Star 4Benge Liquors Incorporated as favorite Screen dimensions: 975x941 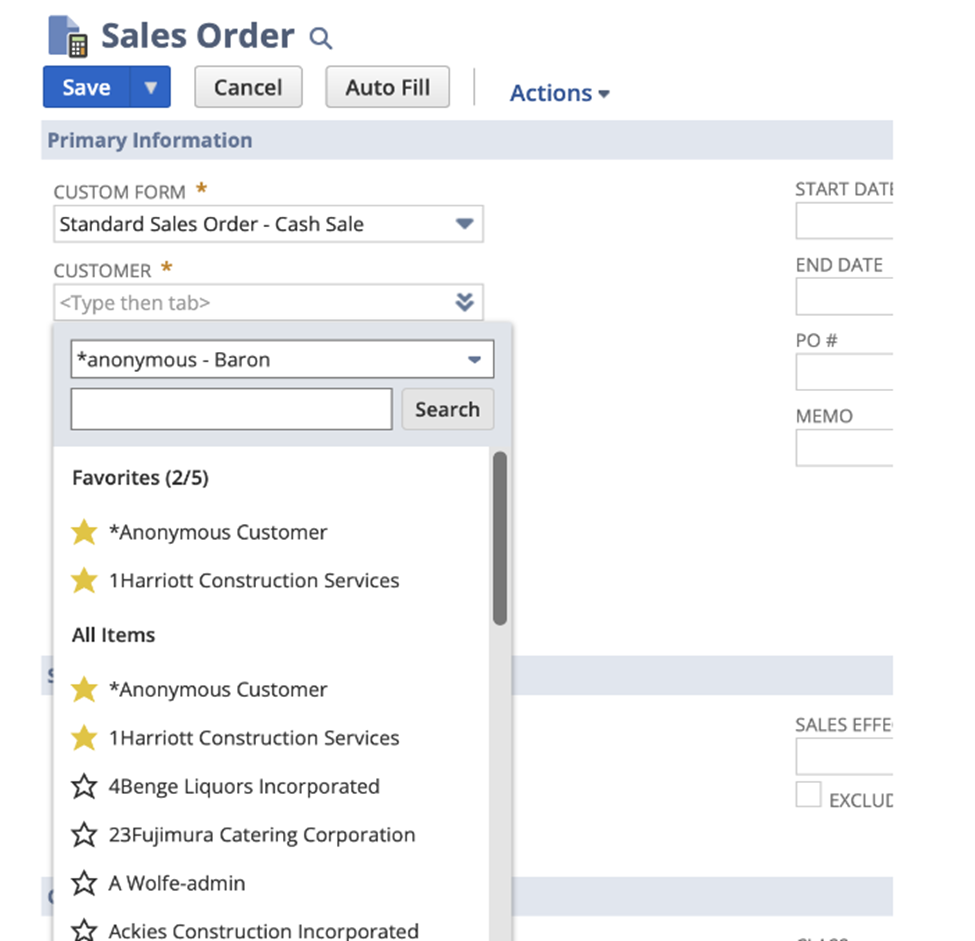(84, 786)
